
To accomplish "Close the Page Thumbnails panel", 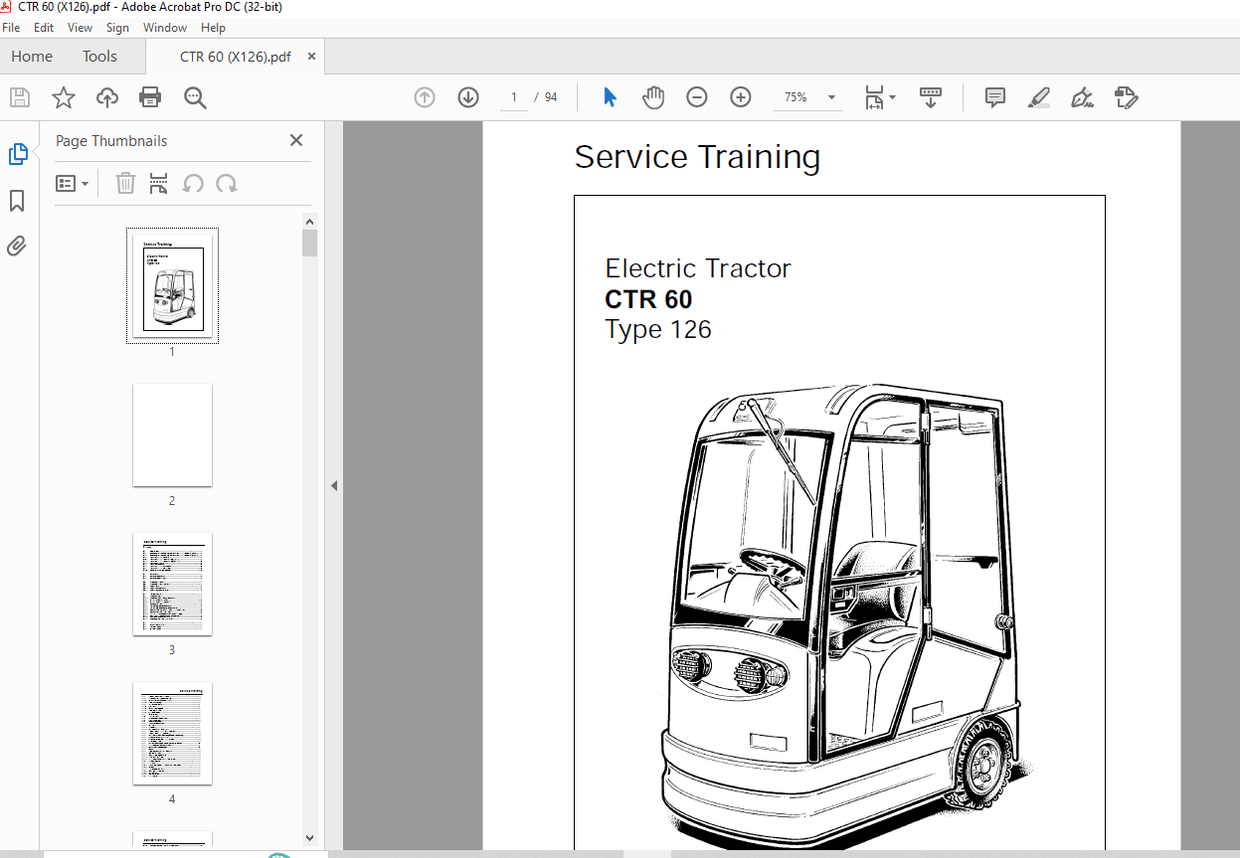I will click(295, 140).
